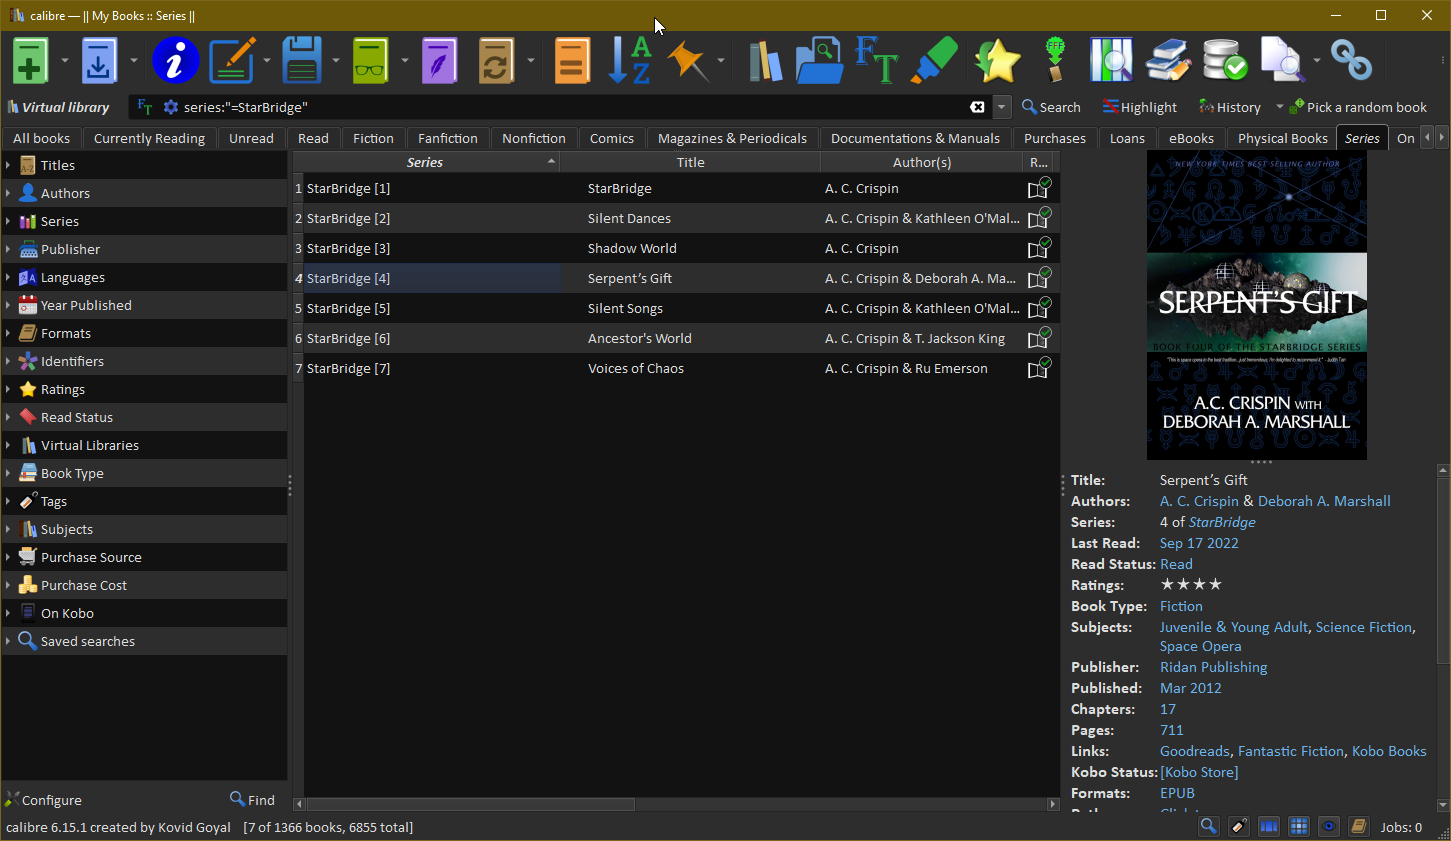Click Pick a random book
1451x841 pixels.
pos(1358,107)
